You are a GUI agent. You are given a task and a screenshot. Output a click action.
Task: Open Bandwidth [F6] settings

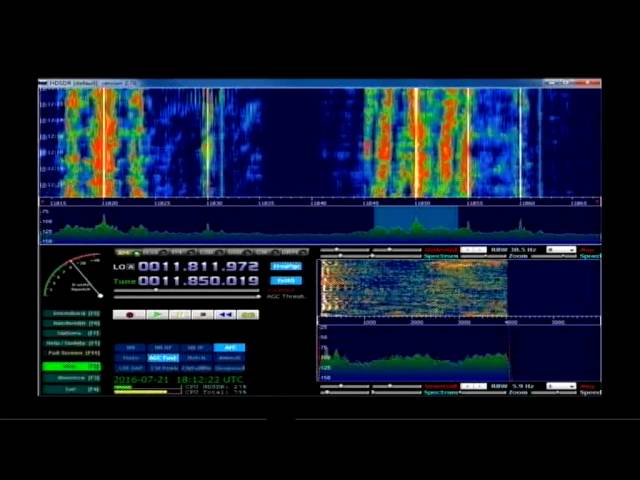point(72,323)
